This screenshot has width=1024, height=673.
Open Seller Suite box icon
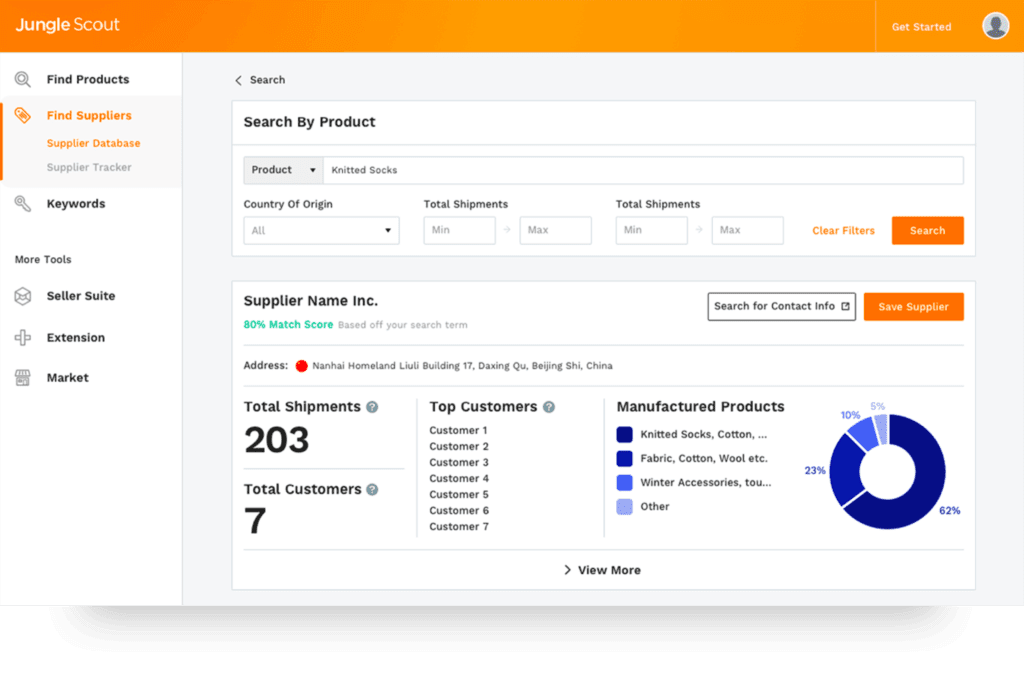(22, 296)
